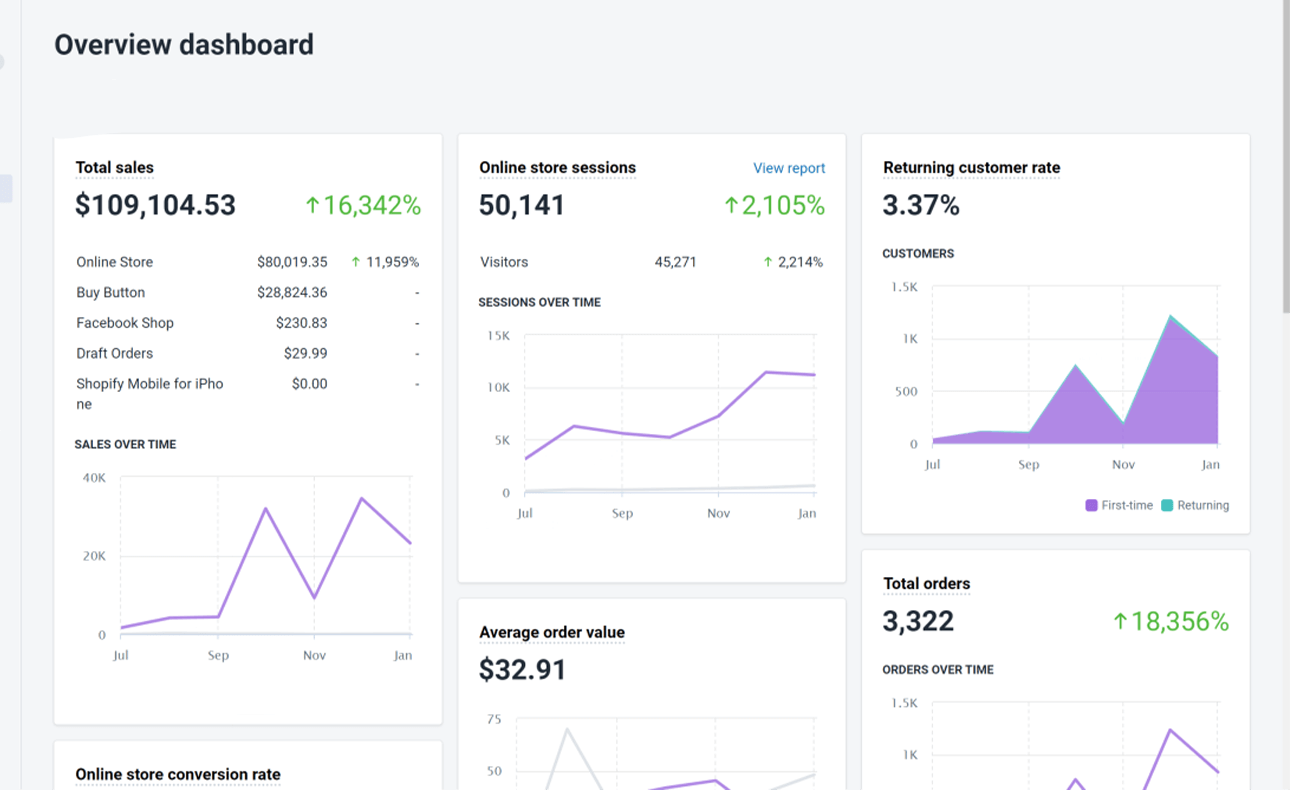Click the Total orders card title
This screenshot has width=1290, height=790.
coord(927,584)
